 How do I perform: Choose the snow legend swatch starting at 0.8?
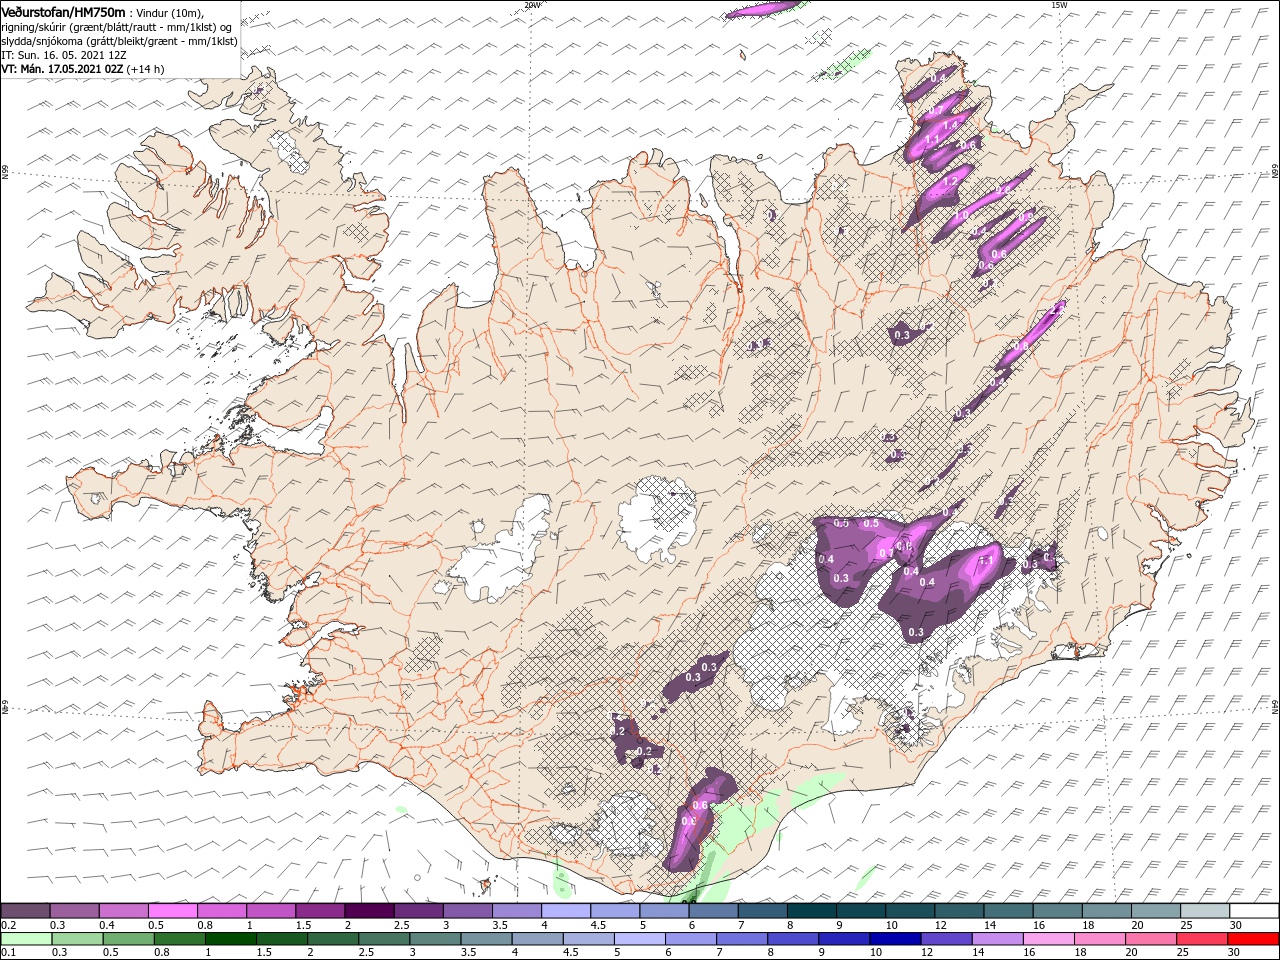point(221,911)
